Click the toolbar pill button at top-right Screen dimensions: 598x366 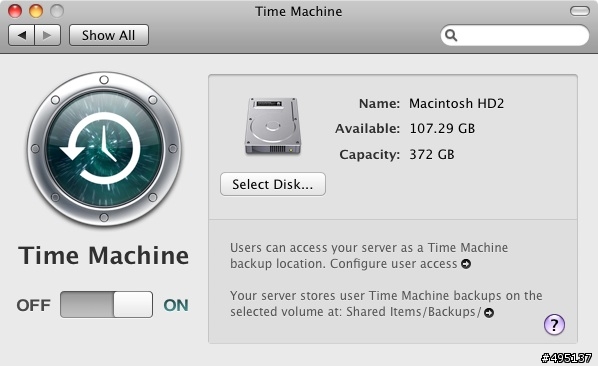(580, 11)
